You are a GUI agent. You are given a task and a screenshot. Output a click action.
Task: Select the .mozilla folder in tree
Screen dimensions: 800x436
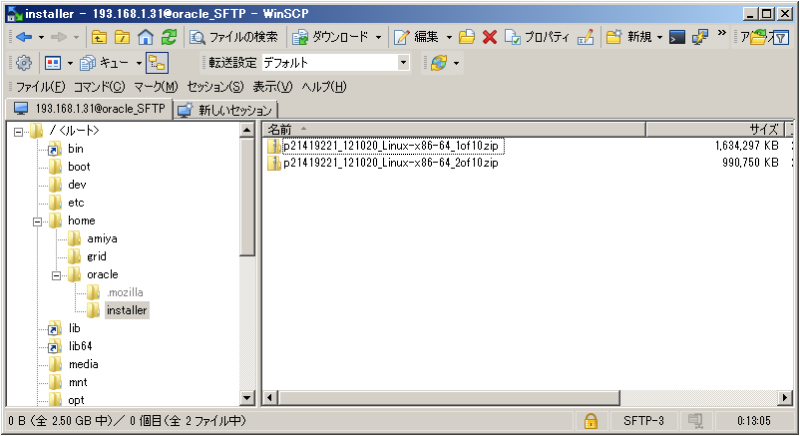(125, 293)
